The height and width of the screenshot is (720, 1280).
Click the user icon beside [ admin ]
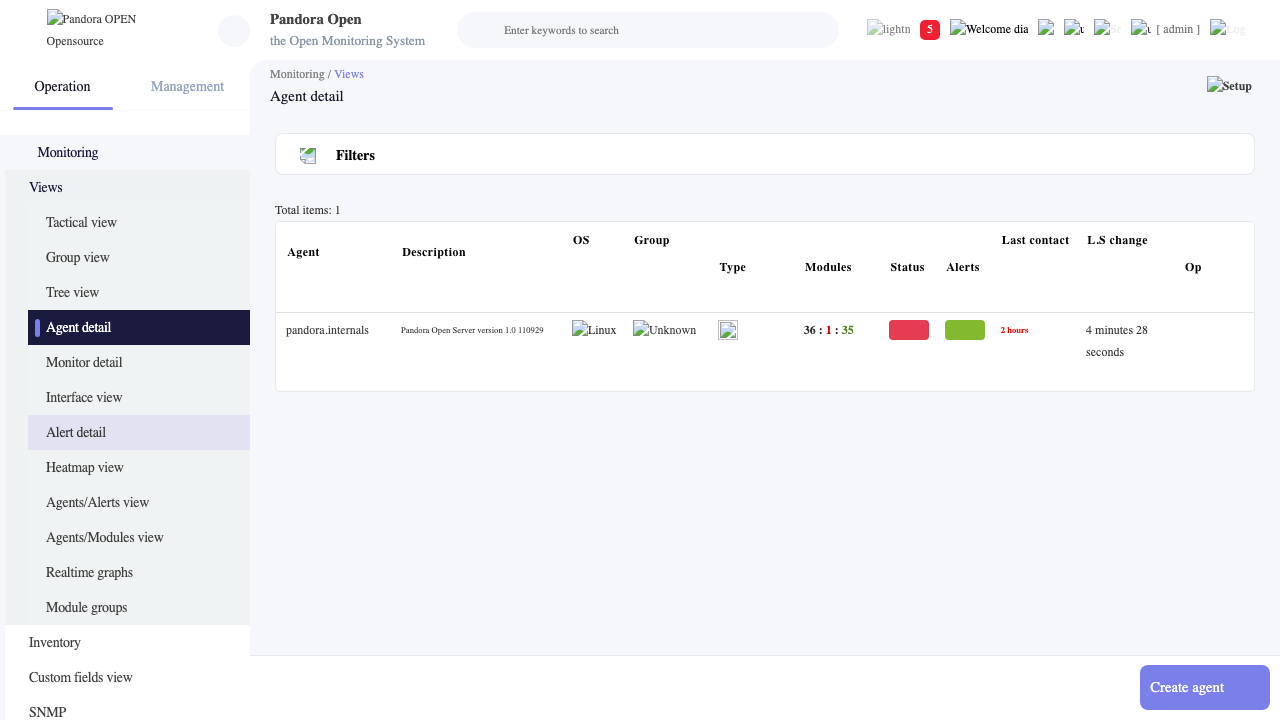(1141, 28)
